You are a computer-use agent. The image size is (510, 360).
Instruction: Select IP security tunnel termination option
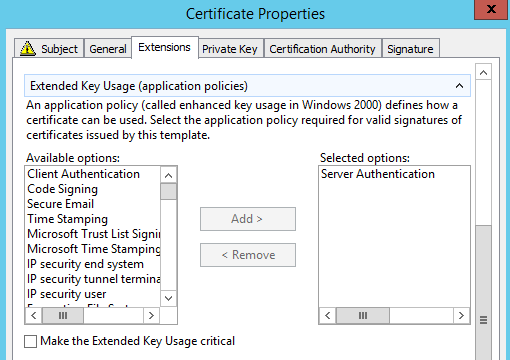pyautogui.click(x=94, y=279)
